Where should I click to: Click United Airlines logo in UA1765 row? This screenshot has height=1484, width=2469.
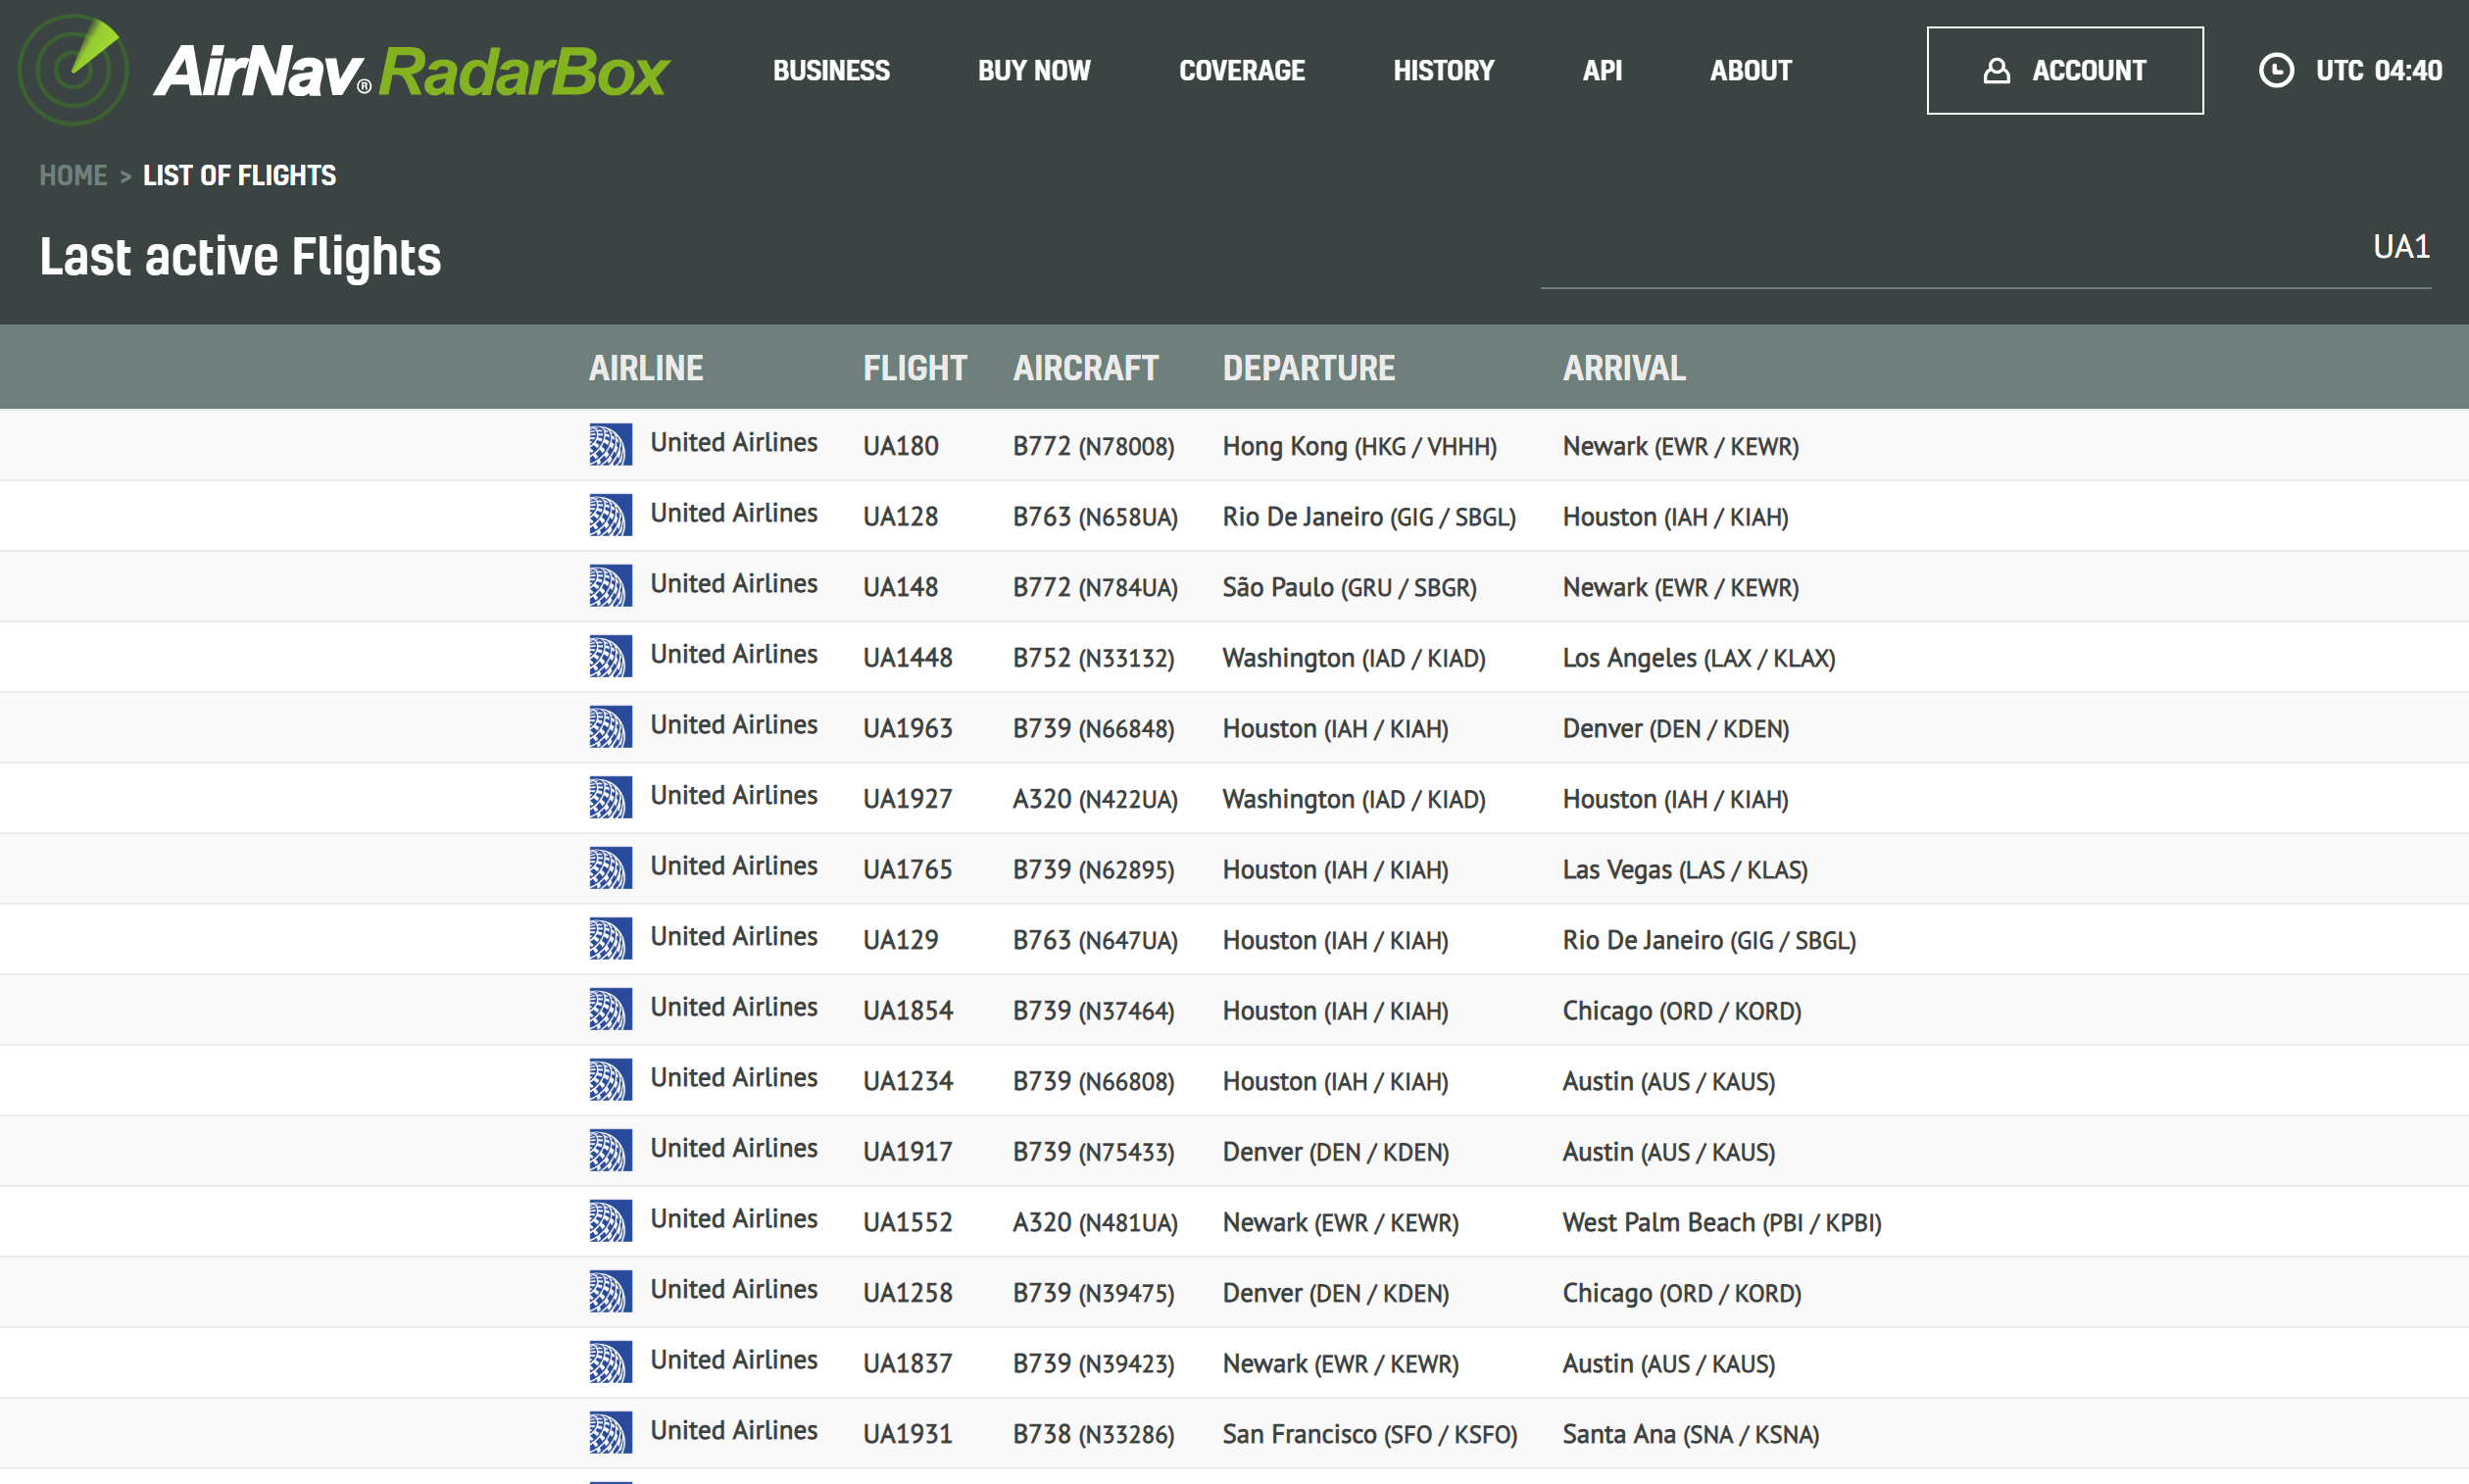pos(610,868)
